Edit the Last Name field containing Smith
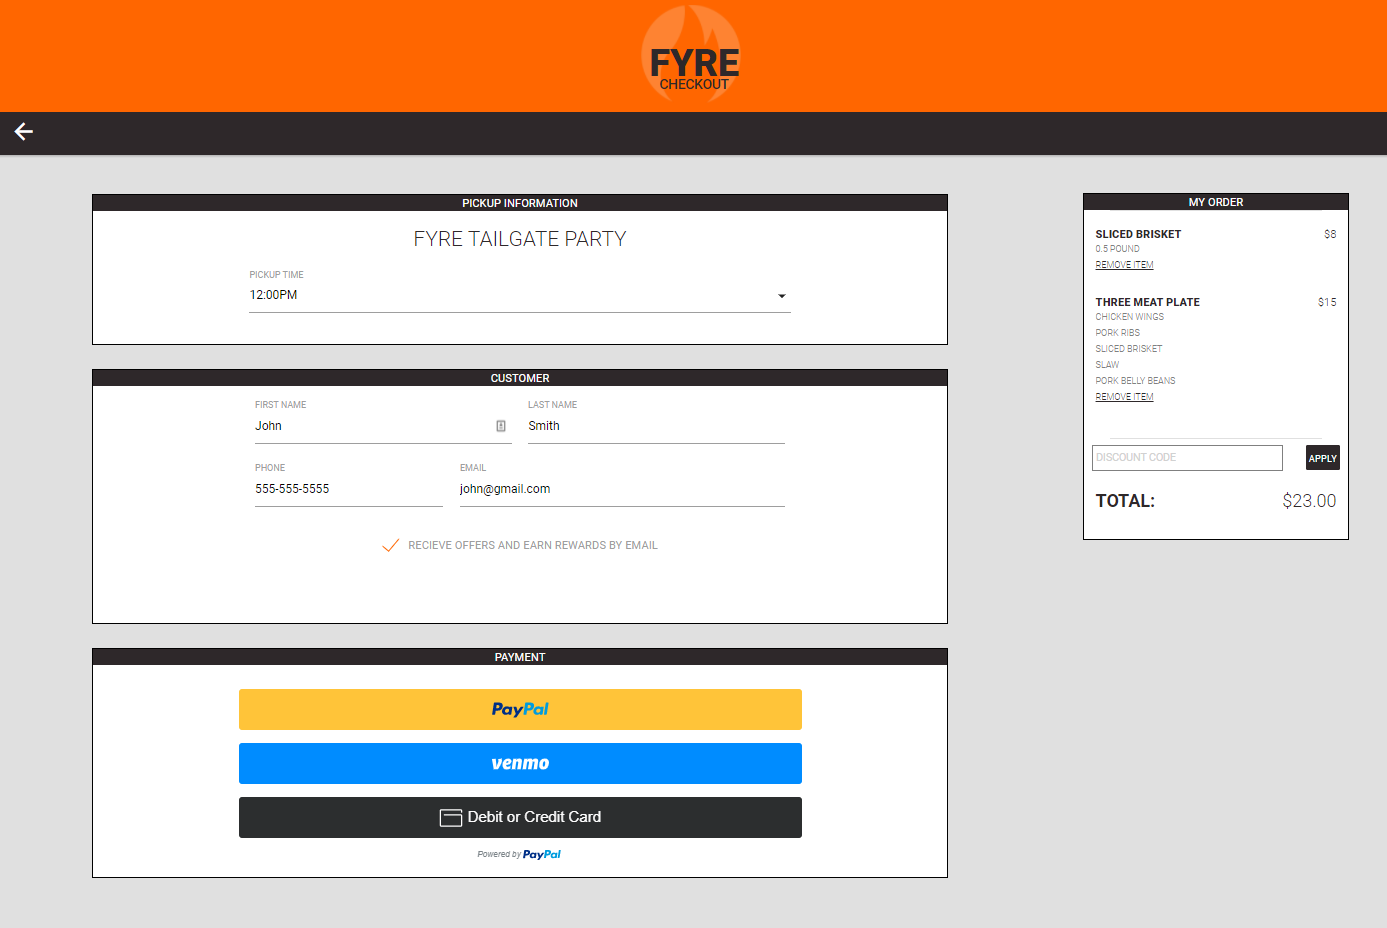 [x=656, y=426]
